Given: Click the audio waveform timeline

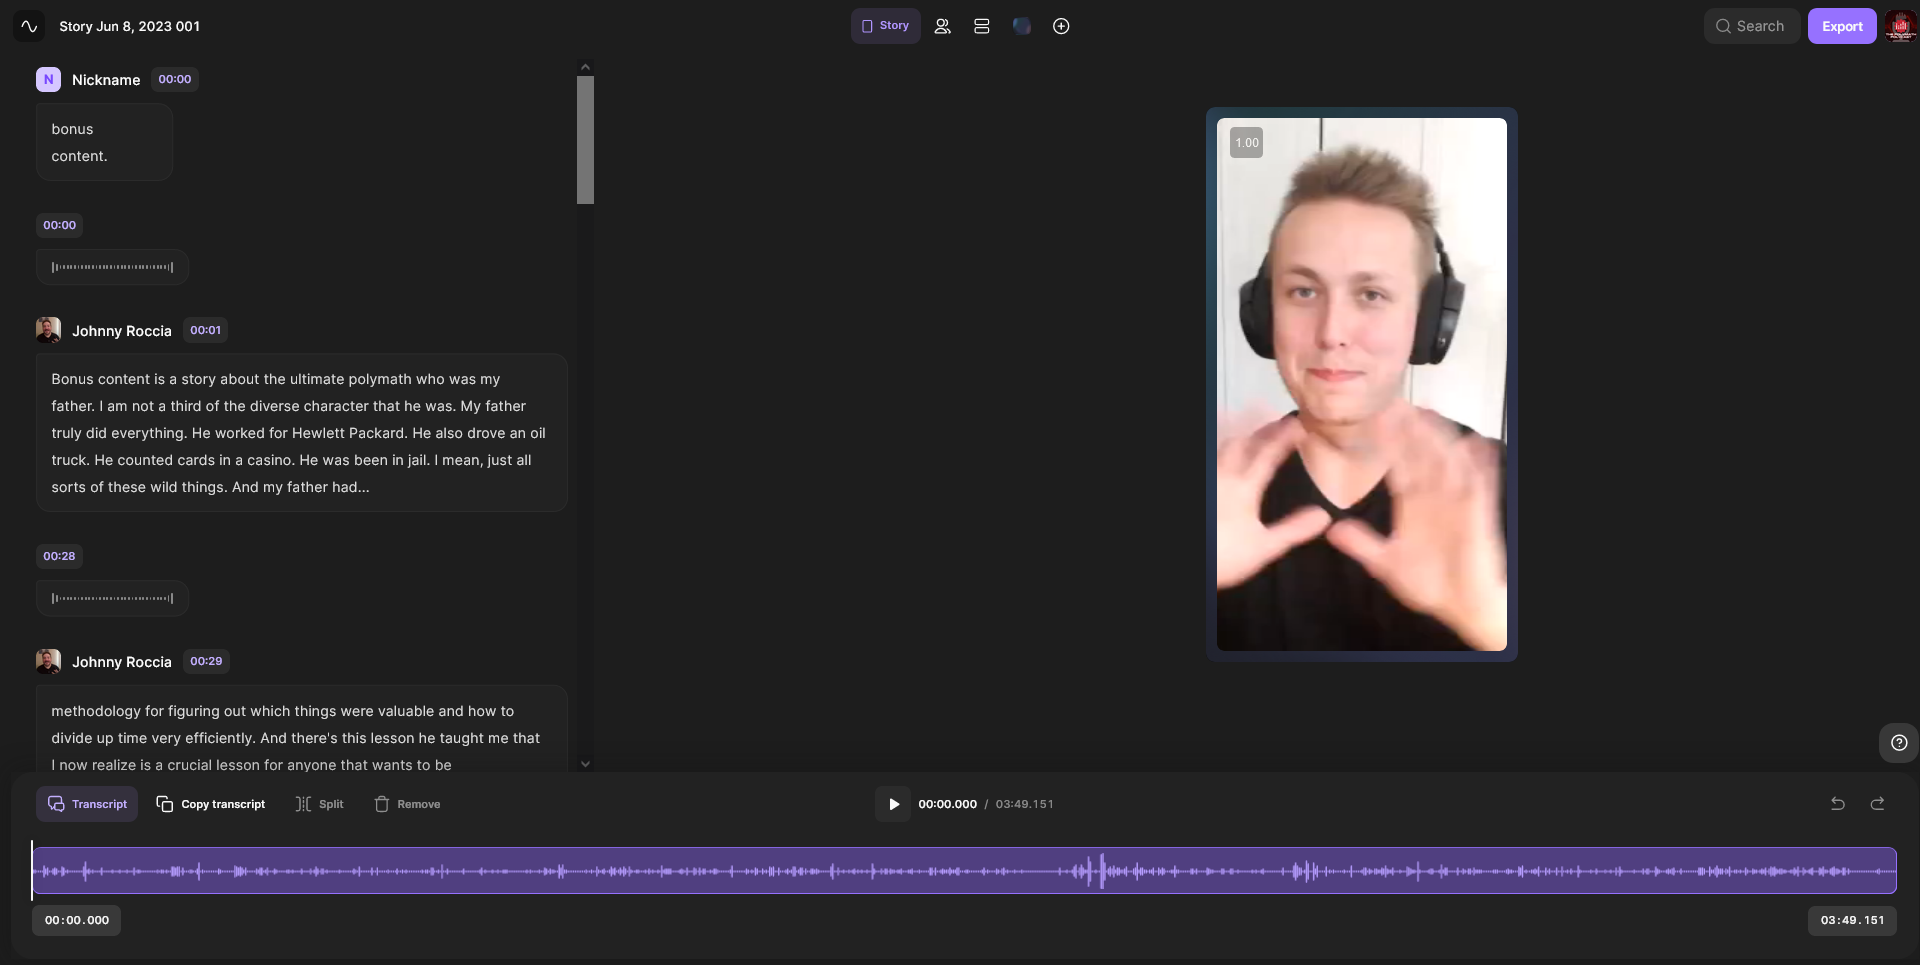Looking at the screenshot, I should click(964, 871).
